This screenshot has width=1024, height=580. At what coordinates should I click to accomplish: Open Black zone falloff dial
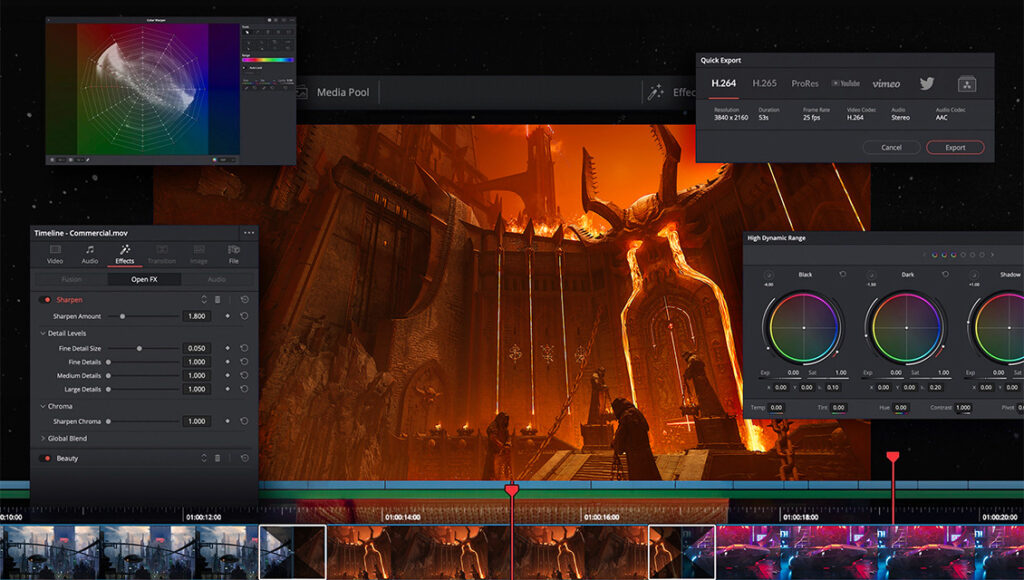pos(769,275)
